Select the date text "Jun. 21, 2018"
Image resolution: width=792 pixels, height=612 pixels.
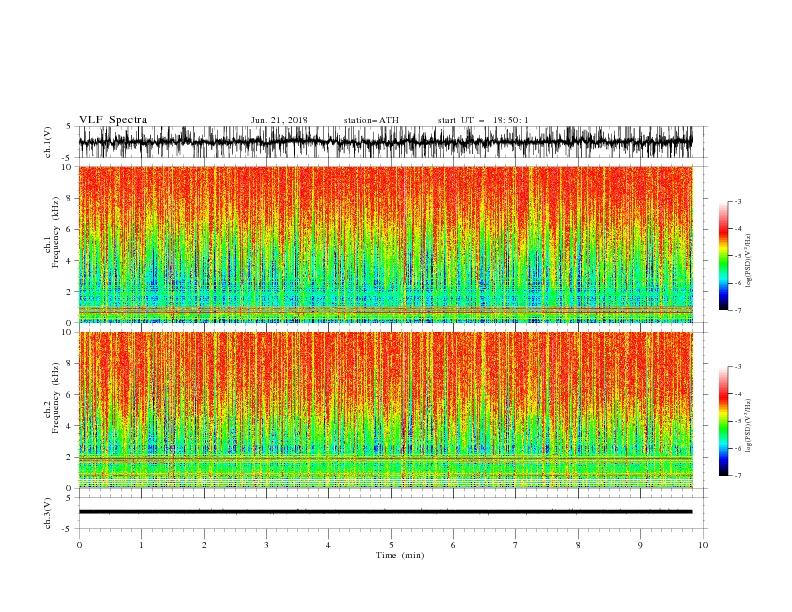click(279, 120)
